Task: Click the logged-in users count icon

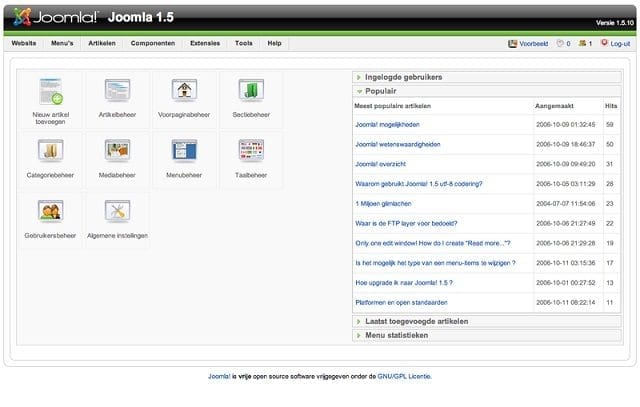Action: [x=582, y=43]
